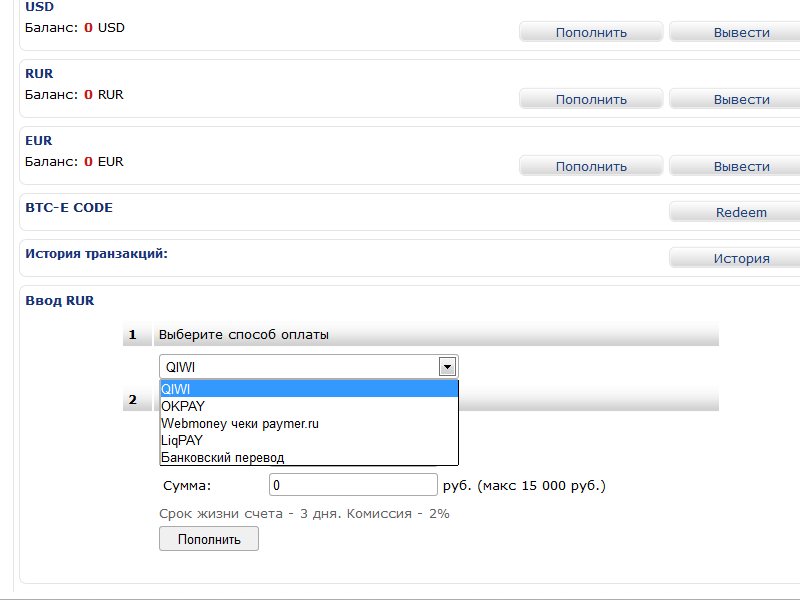Withdraw from the EUR balance
This screenshot has width=800, height=600.
point(735,166)
